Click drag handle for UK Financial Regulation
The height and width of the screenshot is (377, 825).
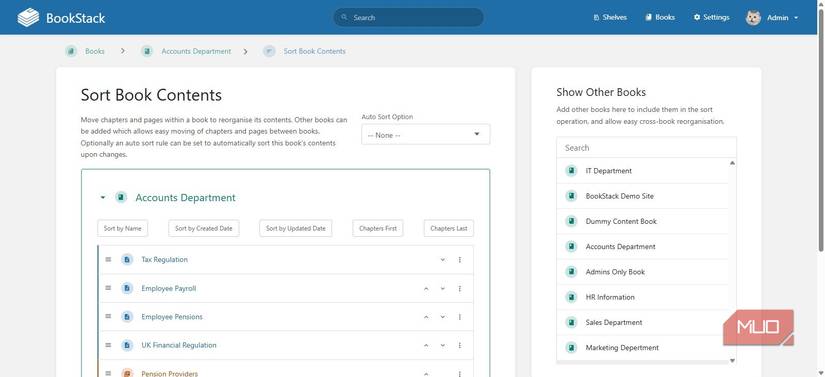[x=108, y=344]
